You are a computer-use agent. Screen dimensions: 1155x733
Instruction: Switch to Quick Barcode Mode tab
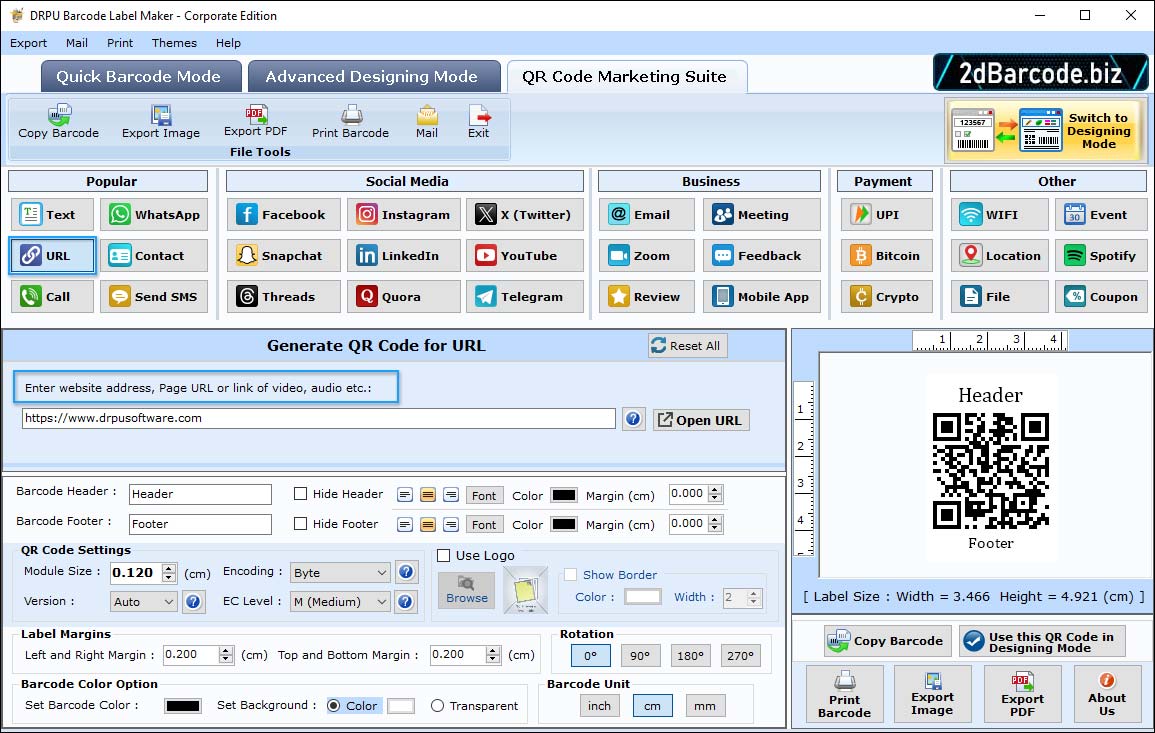tap(140, 77)
